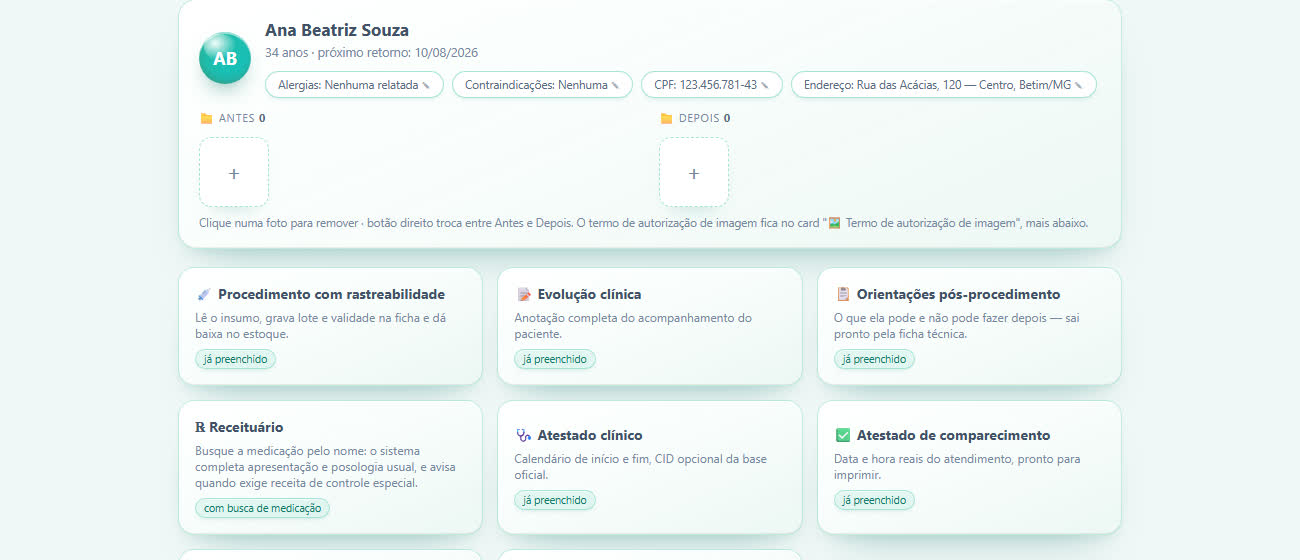Click the 'já preenchido' tag on Atestado clínico

click(555, 500)
